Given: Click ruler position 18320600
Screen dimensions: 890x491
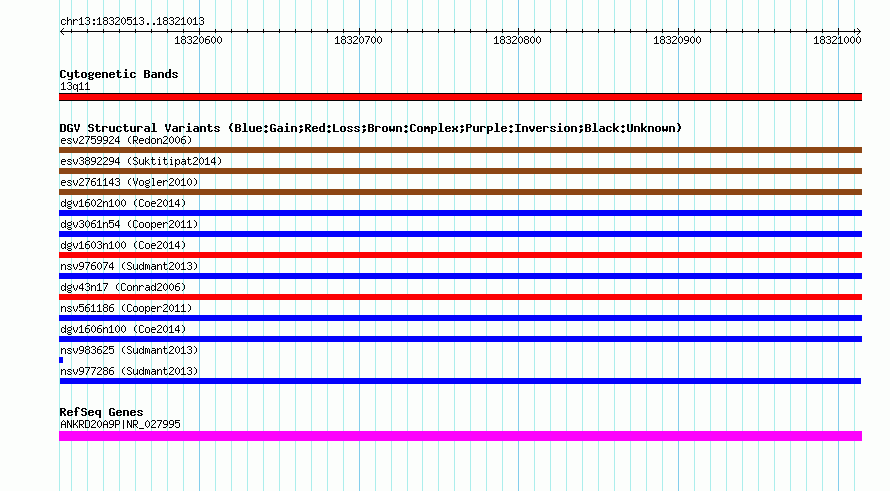Looking at the screenshot, I should [198, 40].
